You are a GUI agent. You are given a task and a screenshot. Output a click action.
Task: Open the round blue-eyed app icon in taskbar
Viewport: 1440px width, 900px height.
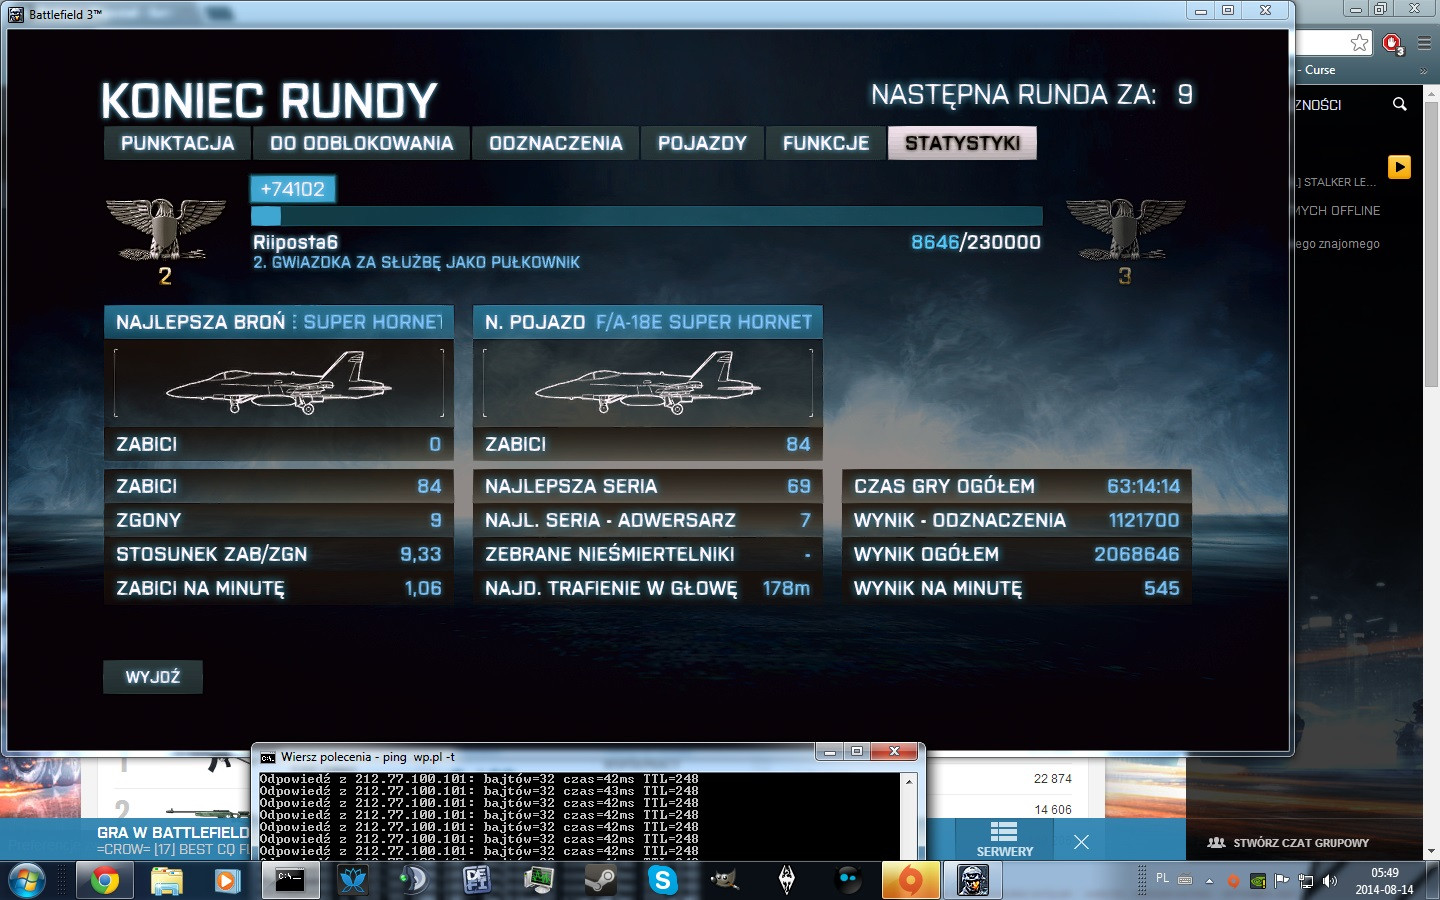[848, 880]
